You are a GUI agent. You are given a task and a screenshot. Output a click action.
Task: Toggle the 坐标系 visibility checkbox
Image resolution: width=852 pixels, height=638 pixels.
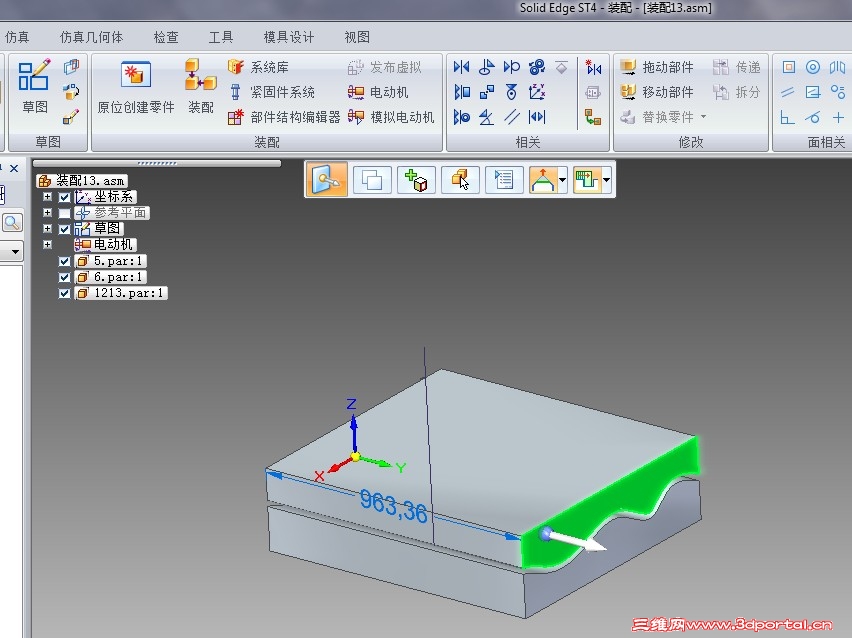pos(64,197)
